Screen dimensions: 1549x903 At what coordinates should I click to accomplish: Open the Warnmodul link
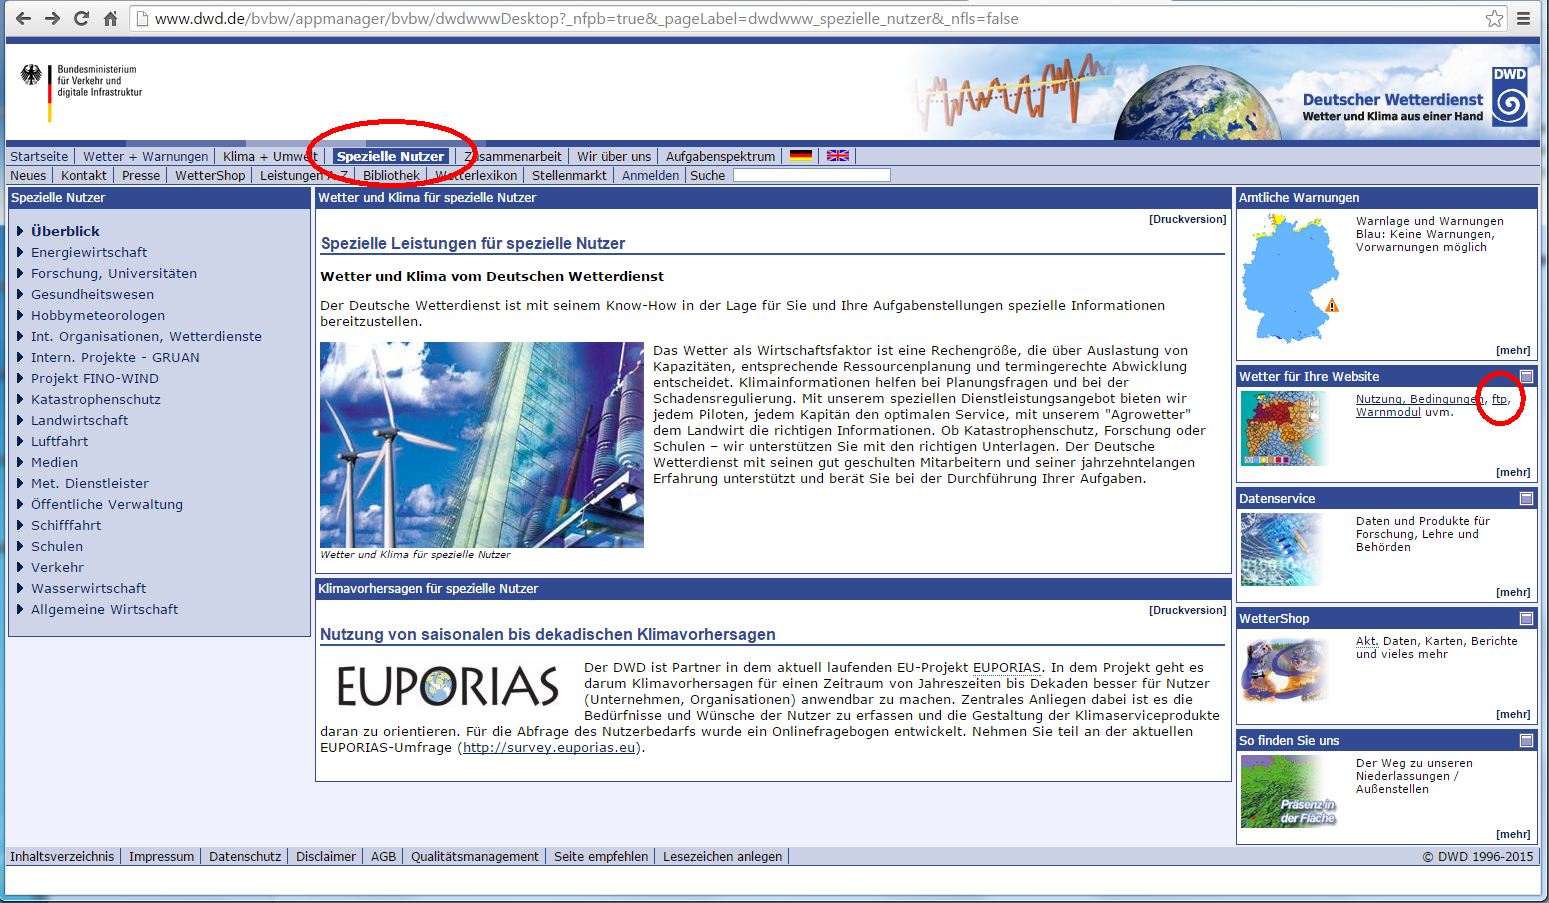[1388, 412]
